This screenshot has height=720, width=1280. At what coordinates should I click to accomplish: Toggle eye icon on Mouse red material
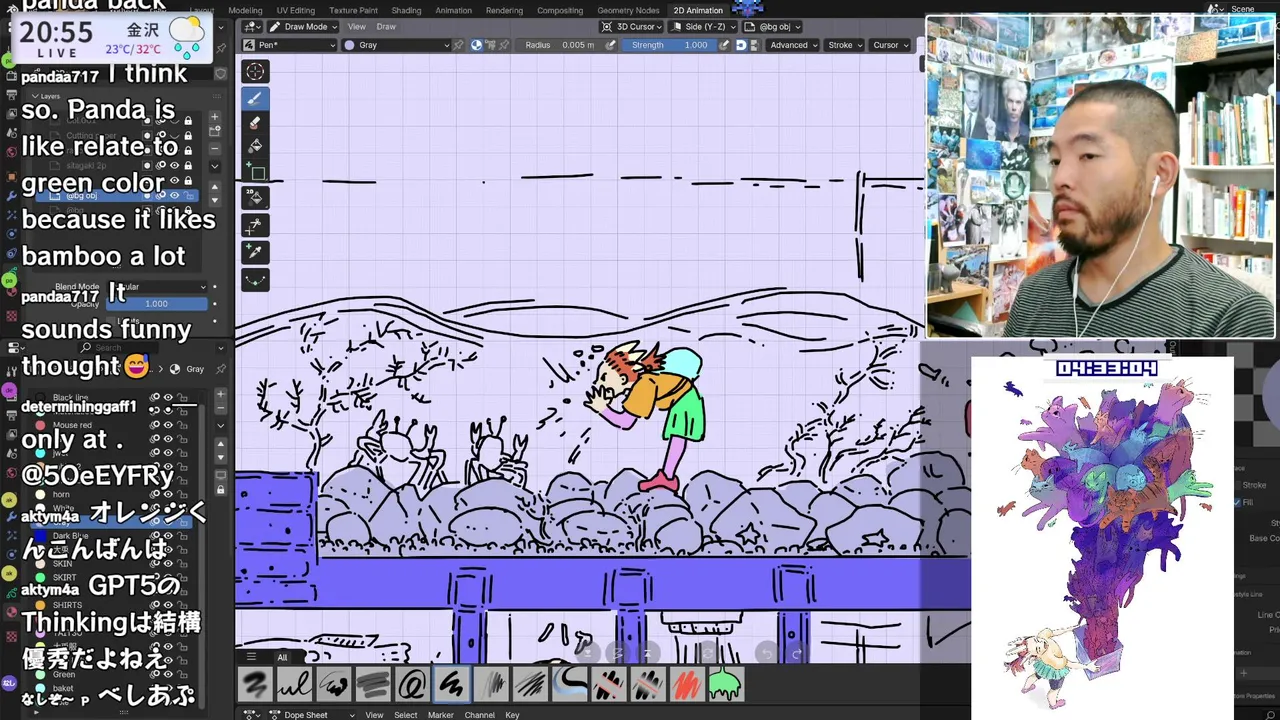pos(168,425)
